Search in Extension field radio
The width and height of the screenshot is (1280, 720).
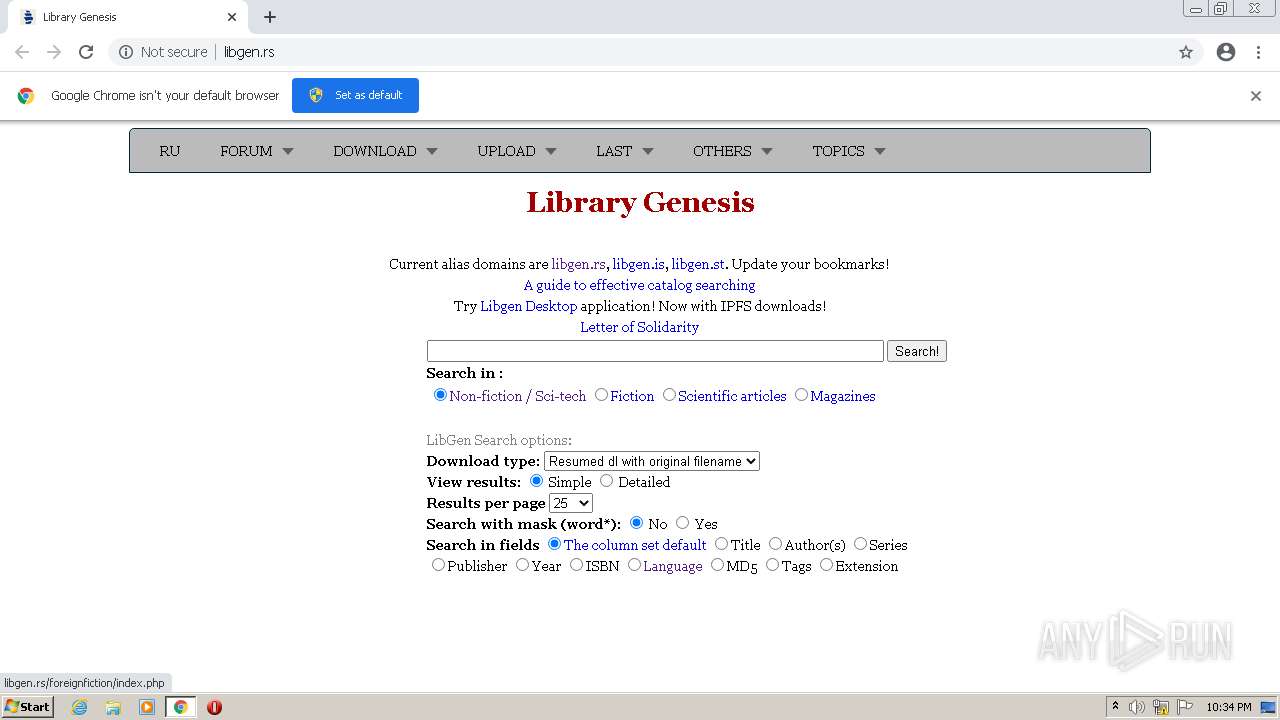tap(826, 565)
